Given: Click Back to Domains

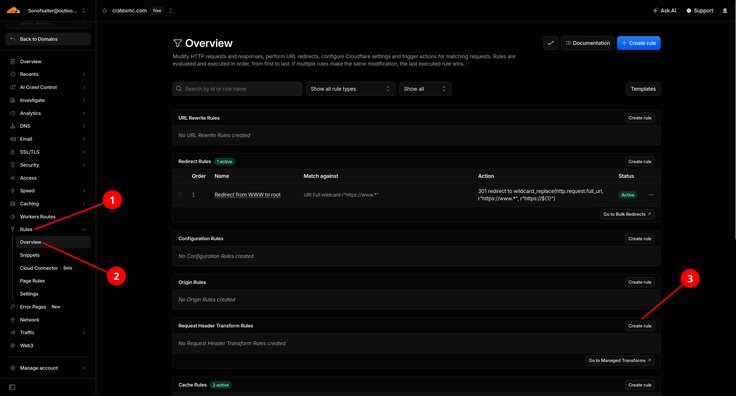Looking at the screenshot, I should (x=48, y=39).
